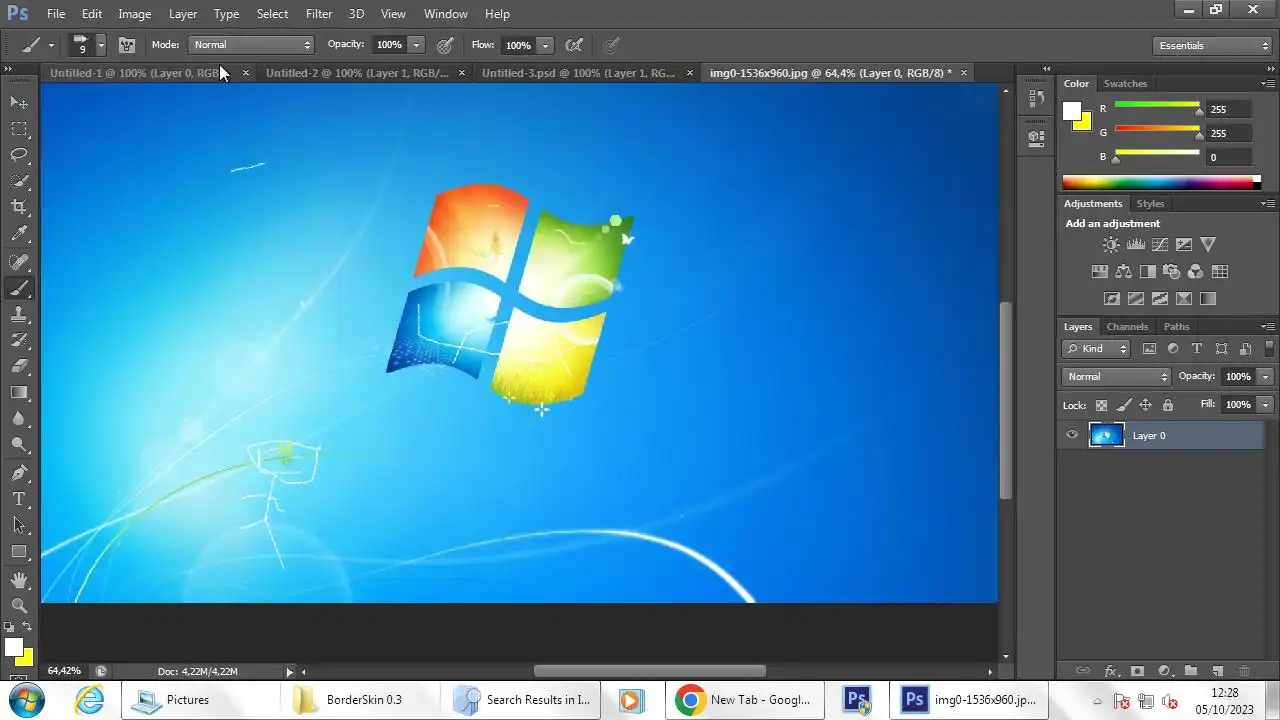Toggle lock image pixels
The width and height of the screenshot is (1280, 720).
(x=1123, y=405)
